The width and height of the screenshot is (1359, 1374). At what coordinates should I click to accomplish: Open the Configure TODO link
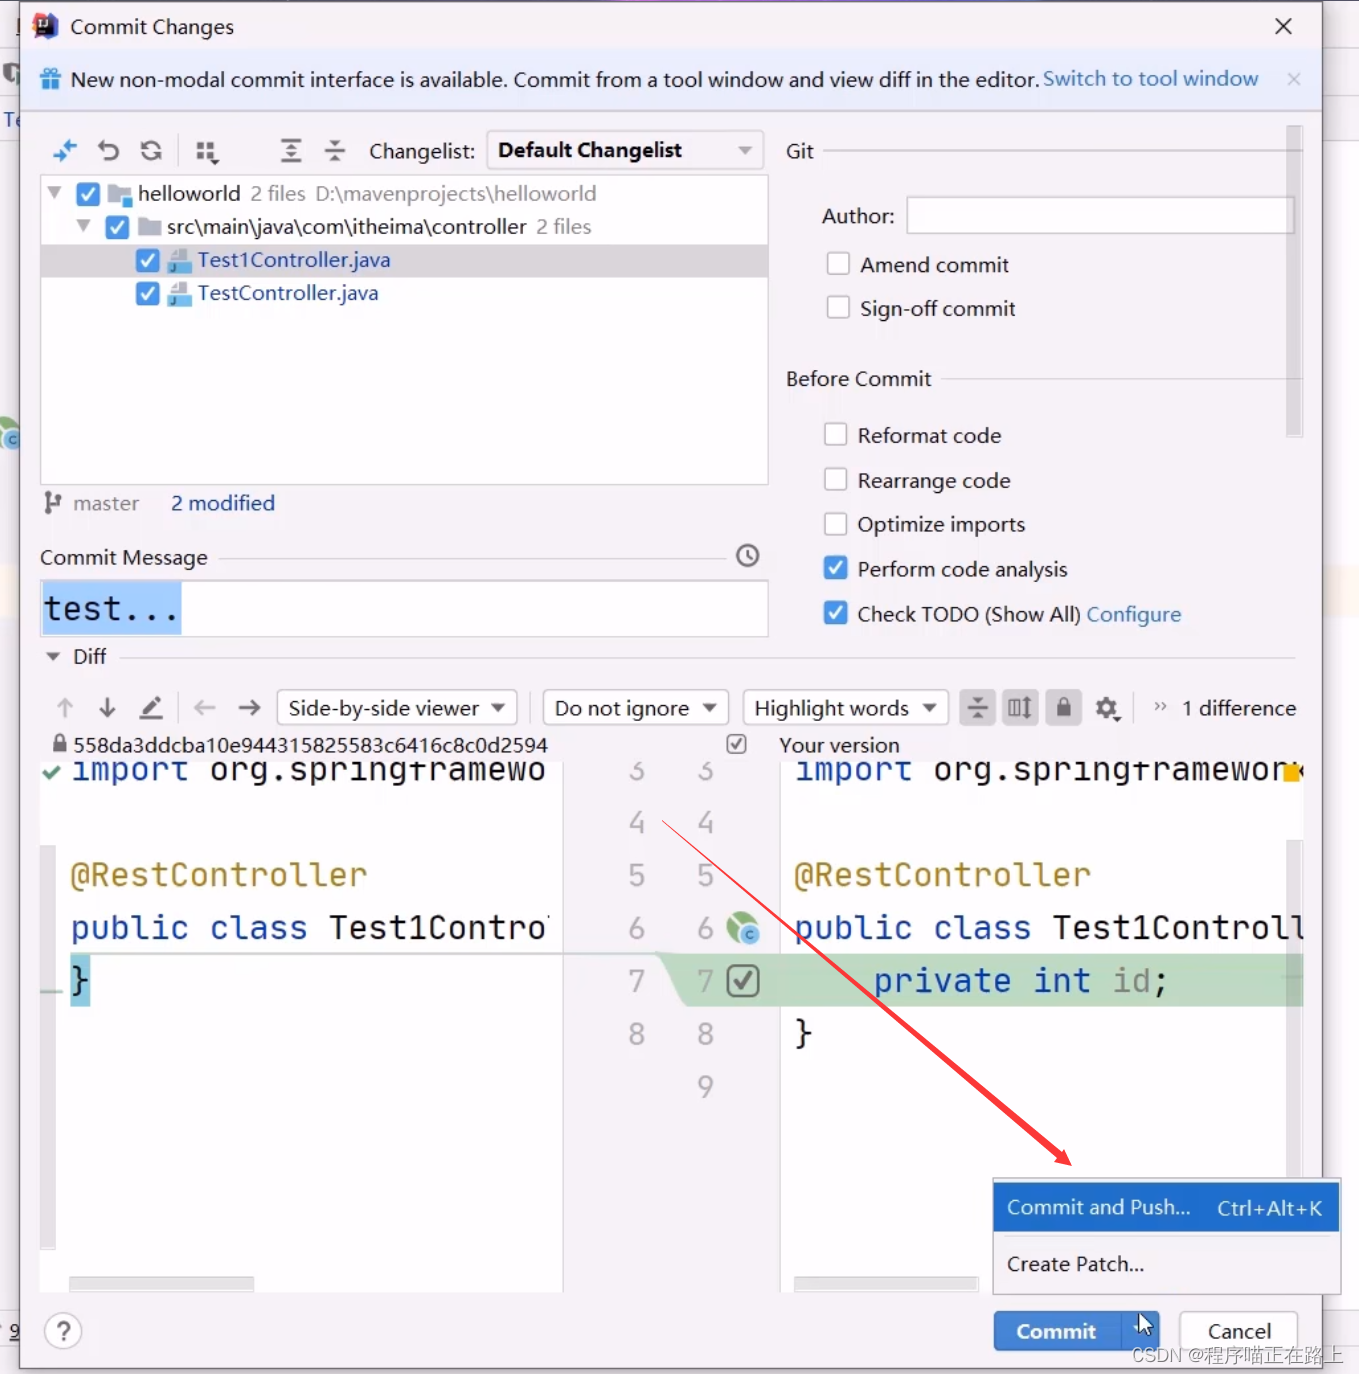[1133, 614]
